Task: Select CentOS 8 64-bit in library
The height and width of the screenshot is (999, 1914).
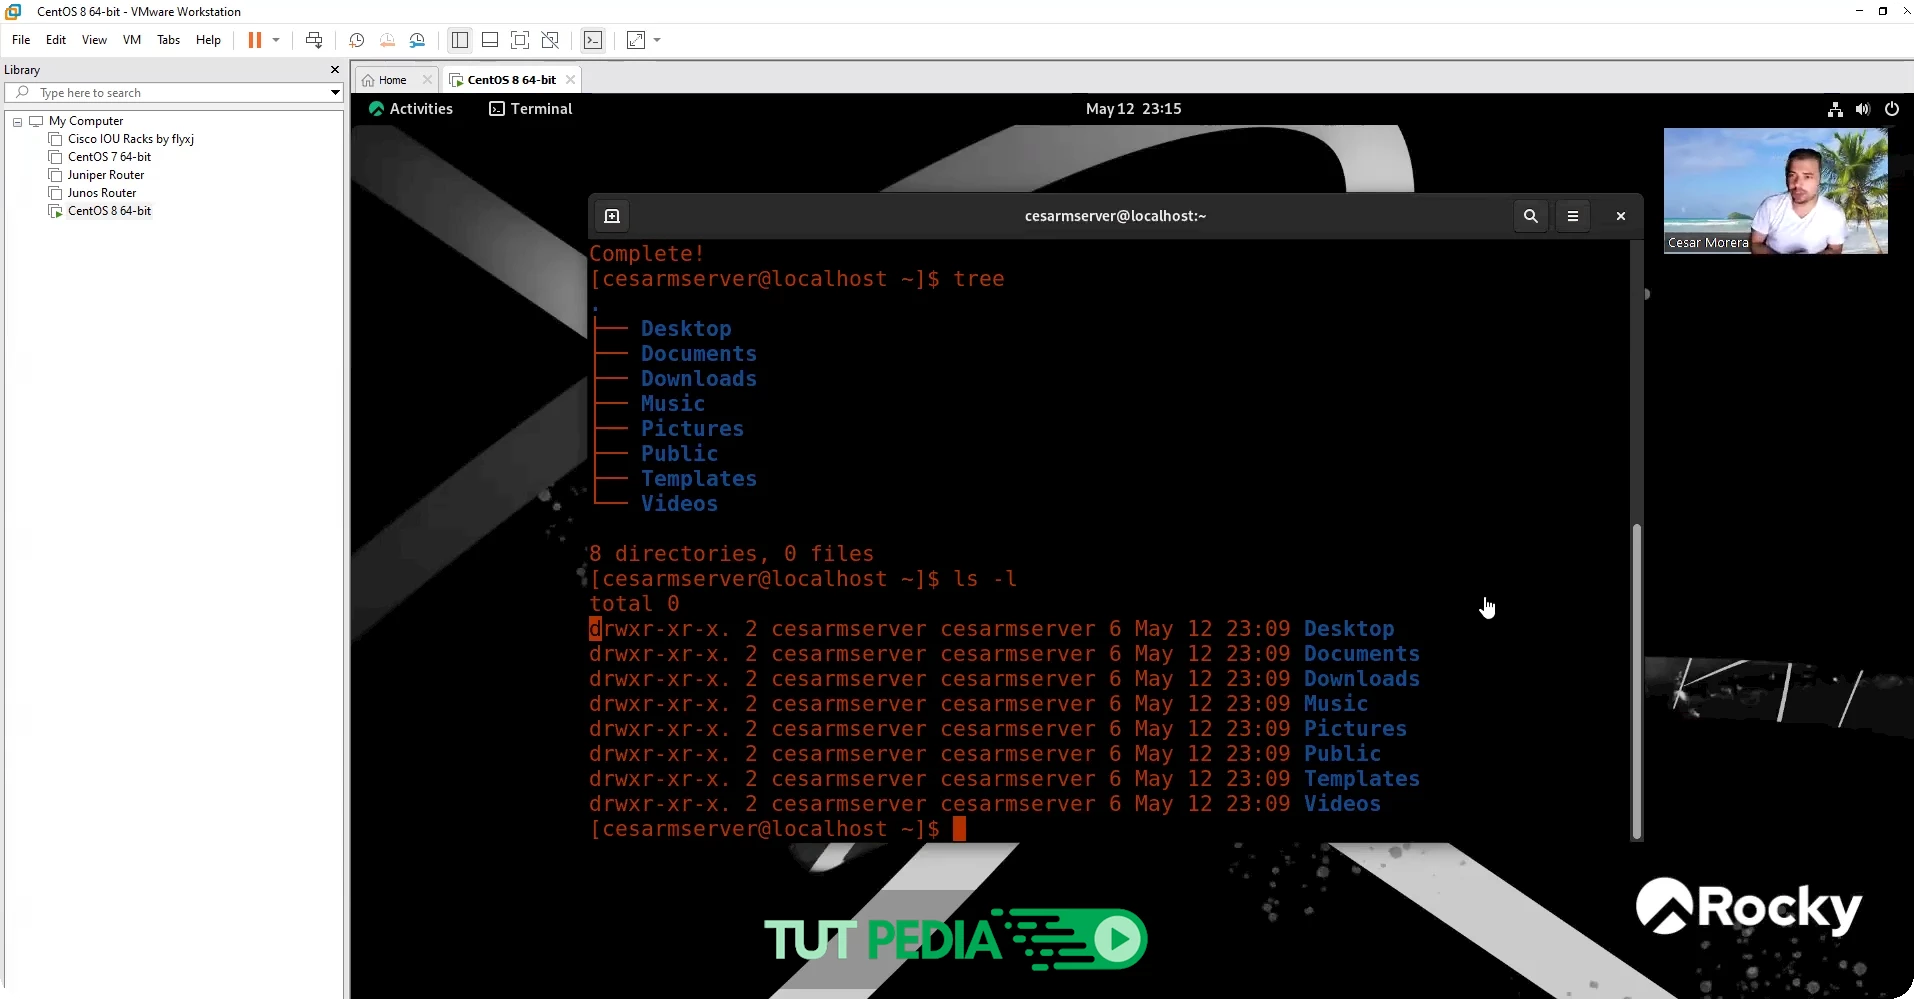Action: 110,211
